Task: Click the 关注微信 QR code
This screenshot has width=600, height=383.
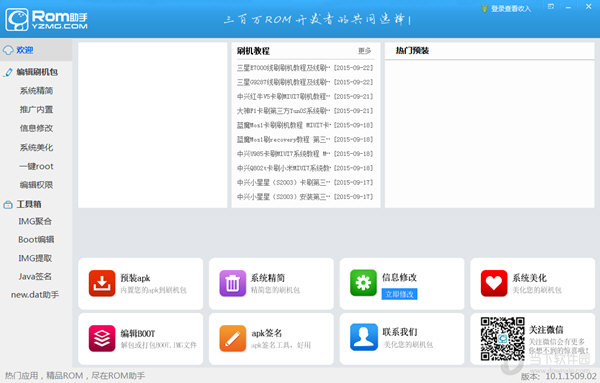Action: 502,339
